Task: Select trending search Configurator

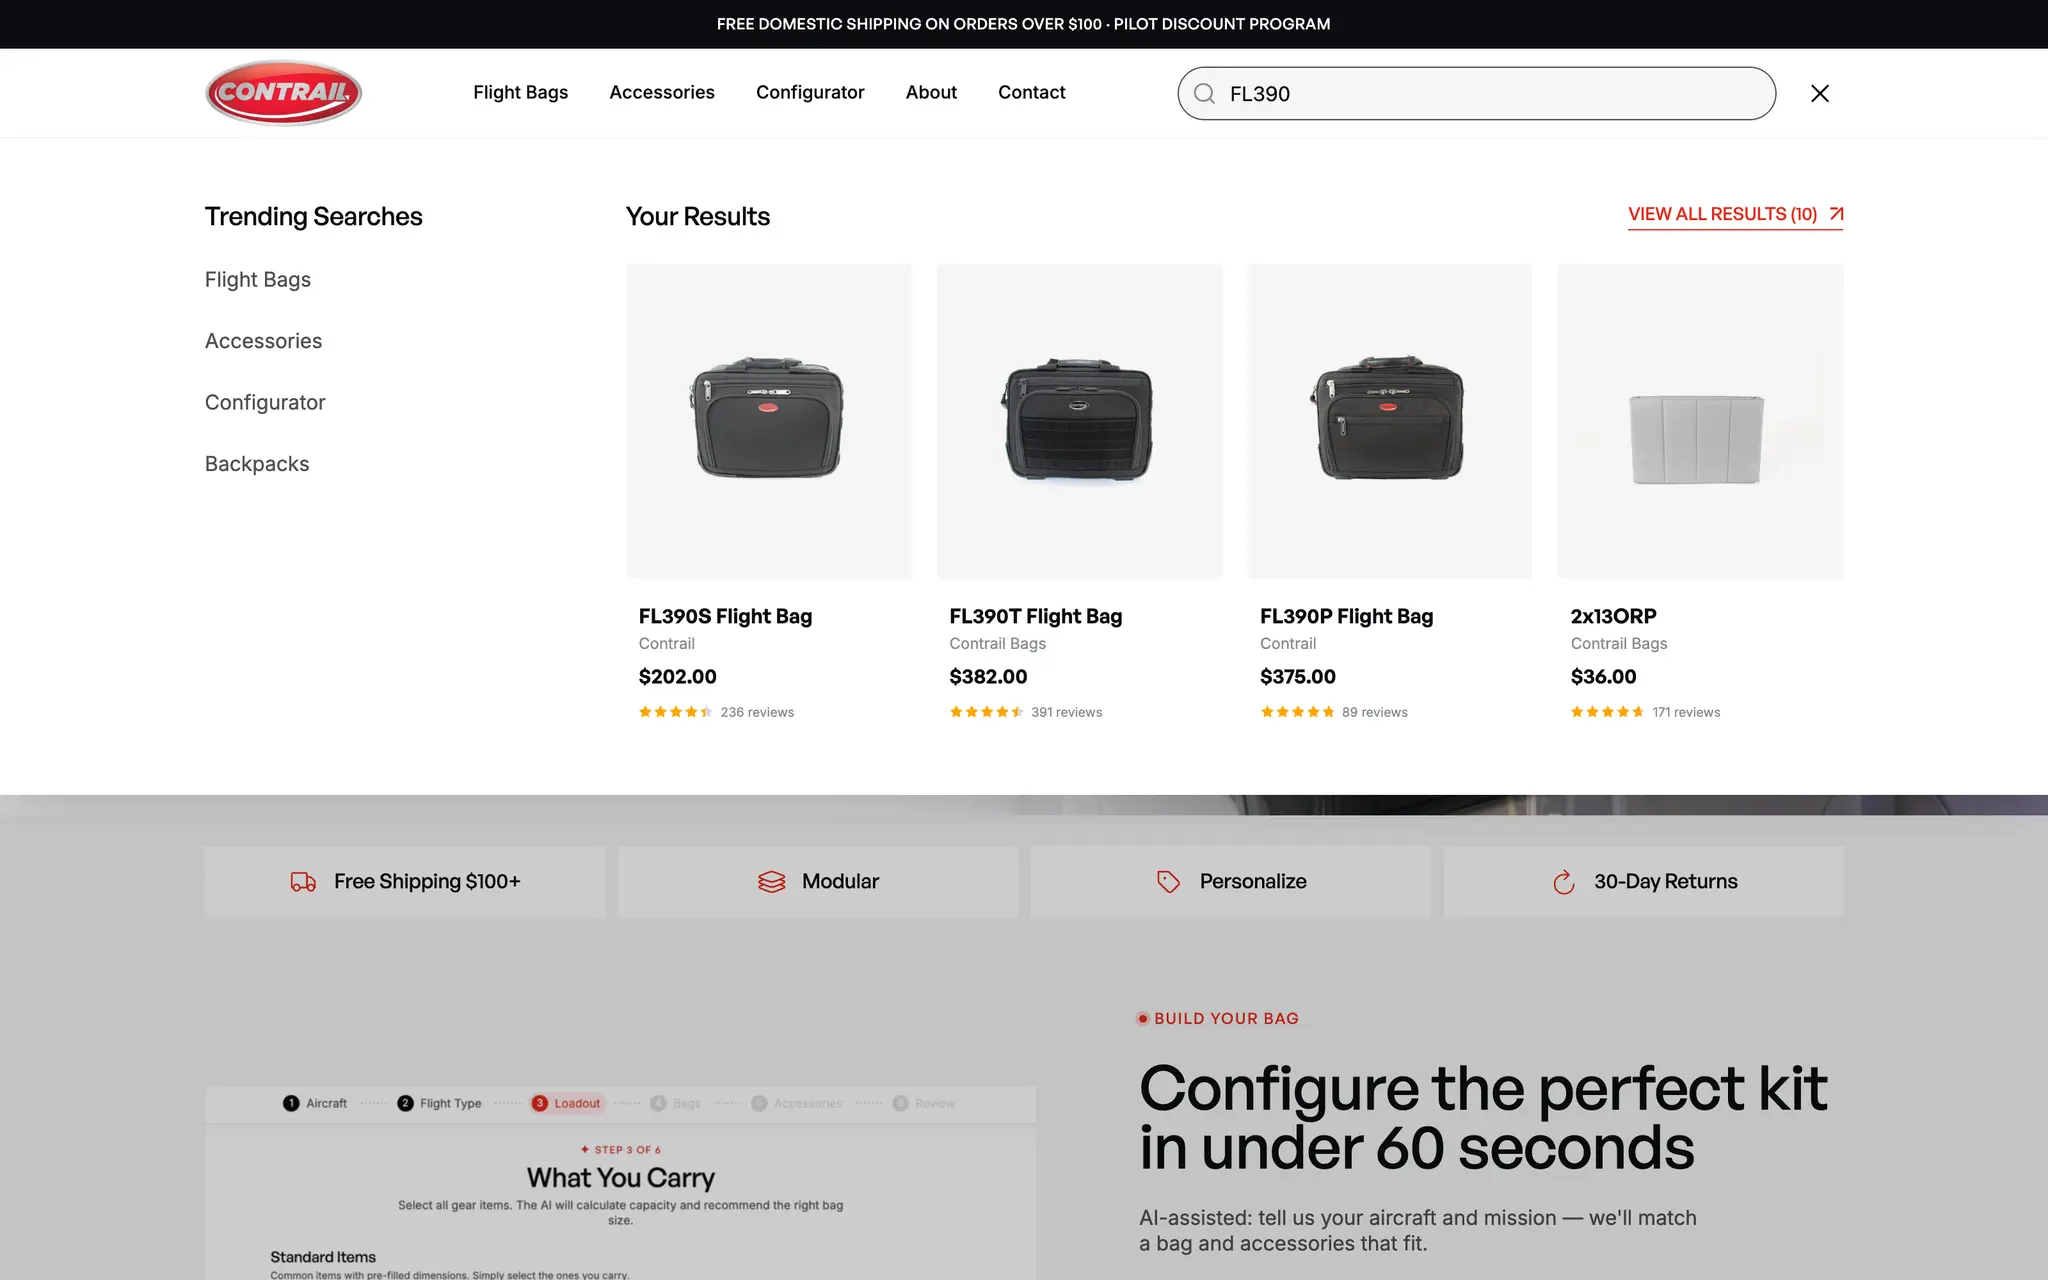Action: coord(265,403)
